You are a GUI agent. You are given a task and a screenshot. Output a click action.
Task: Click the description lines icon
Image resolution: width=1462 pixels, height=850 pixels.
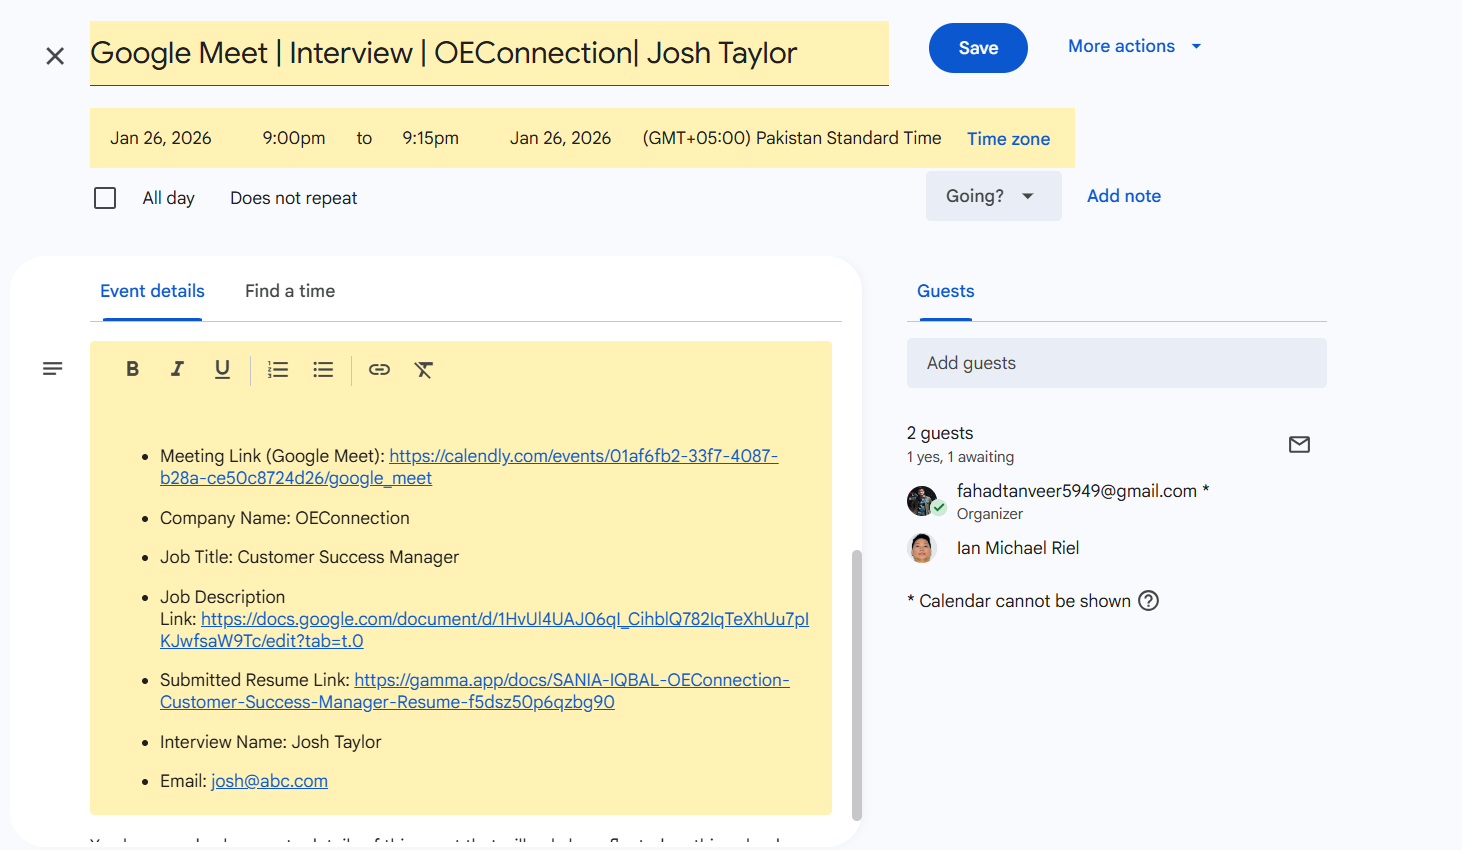click(x=53, y=369)
